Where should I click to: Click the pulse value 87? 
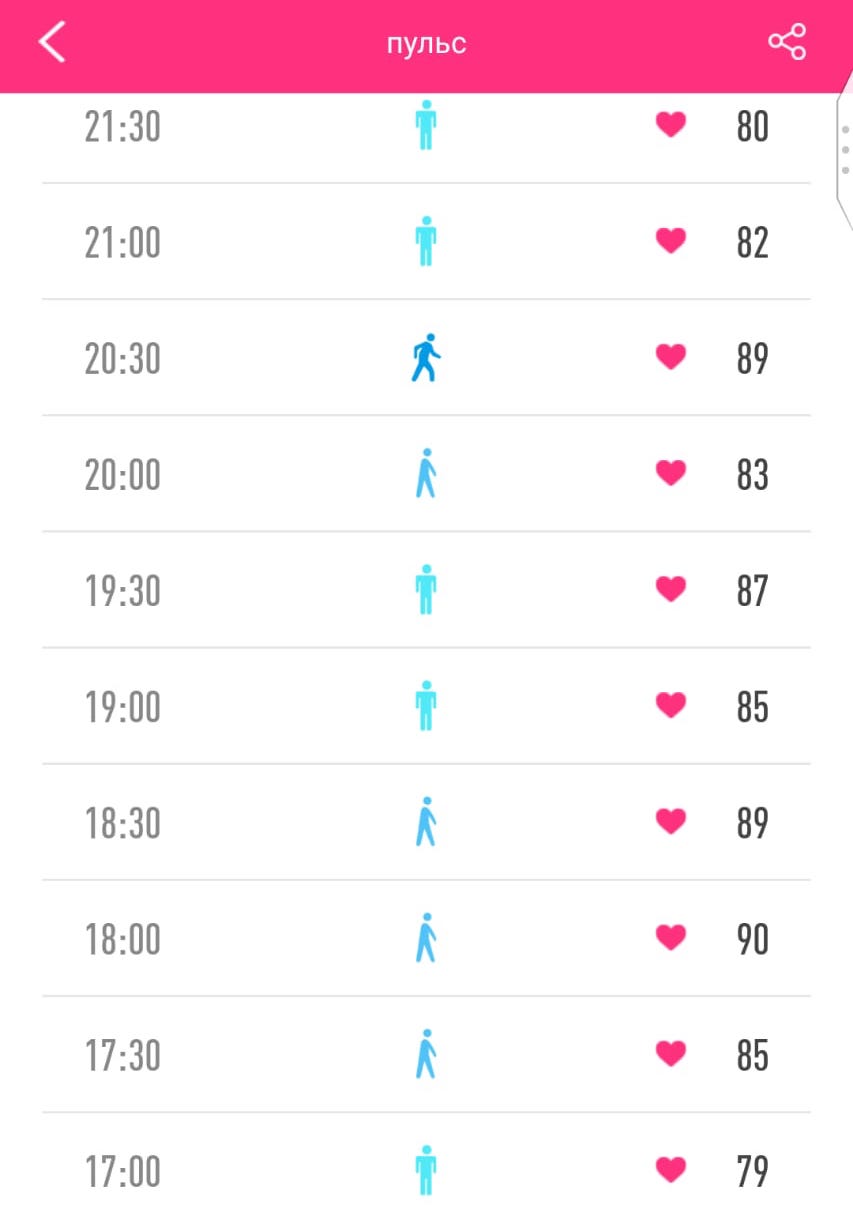[752, 590]
